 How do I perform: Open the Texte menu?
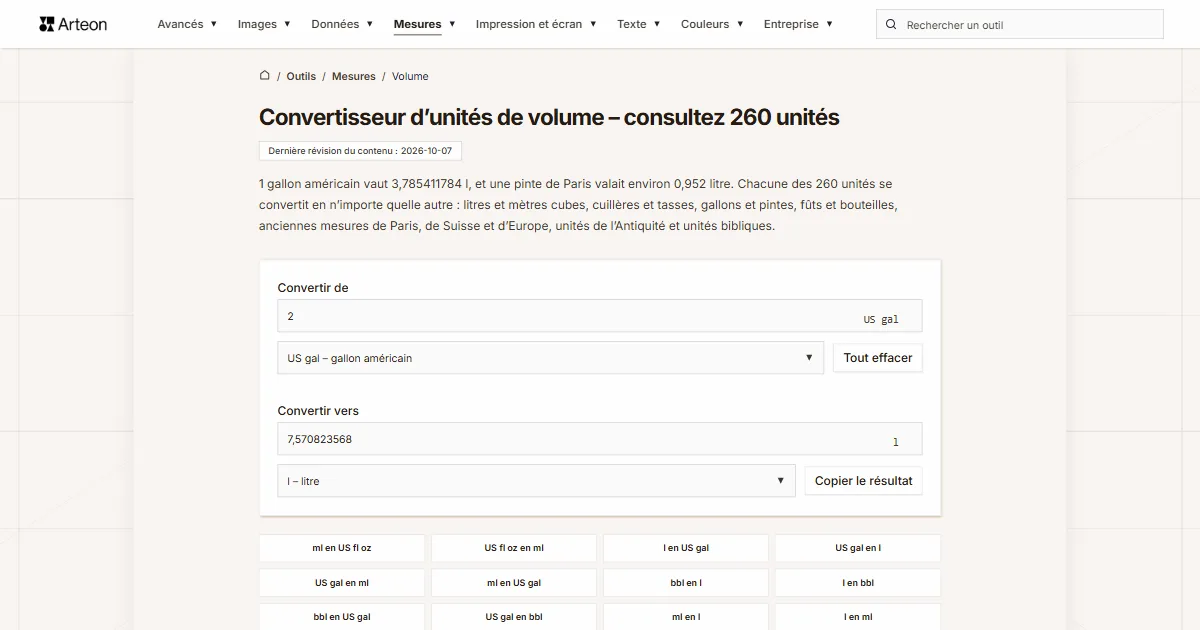click(x=638, y=24)
